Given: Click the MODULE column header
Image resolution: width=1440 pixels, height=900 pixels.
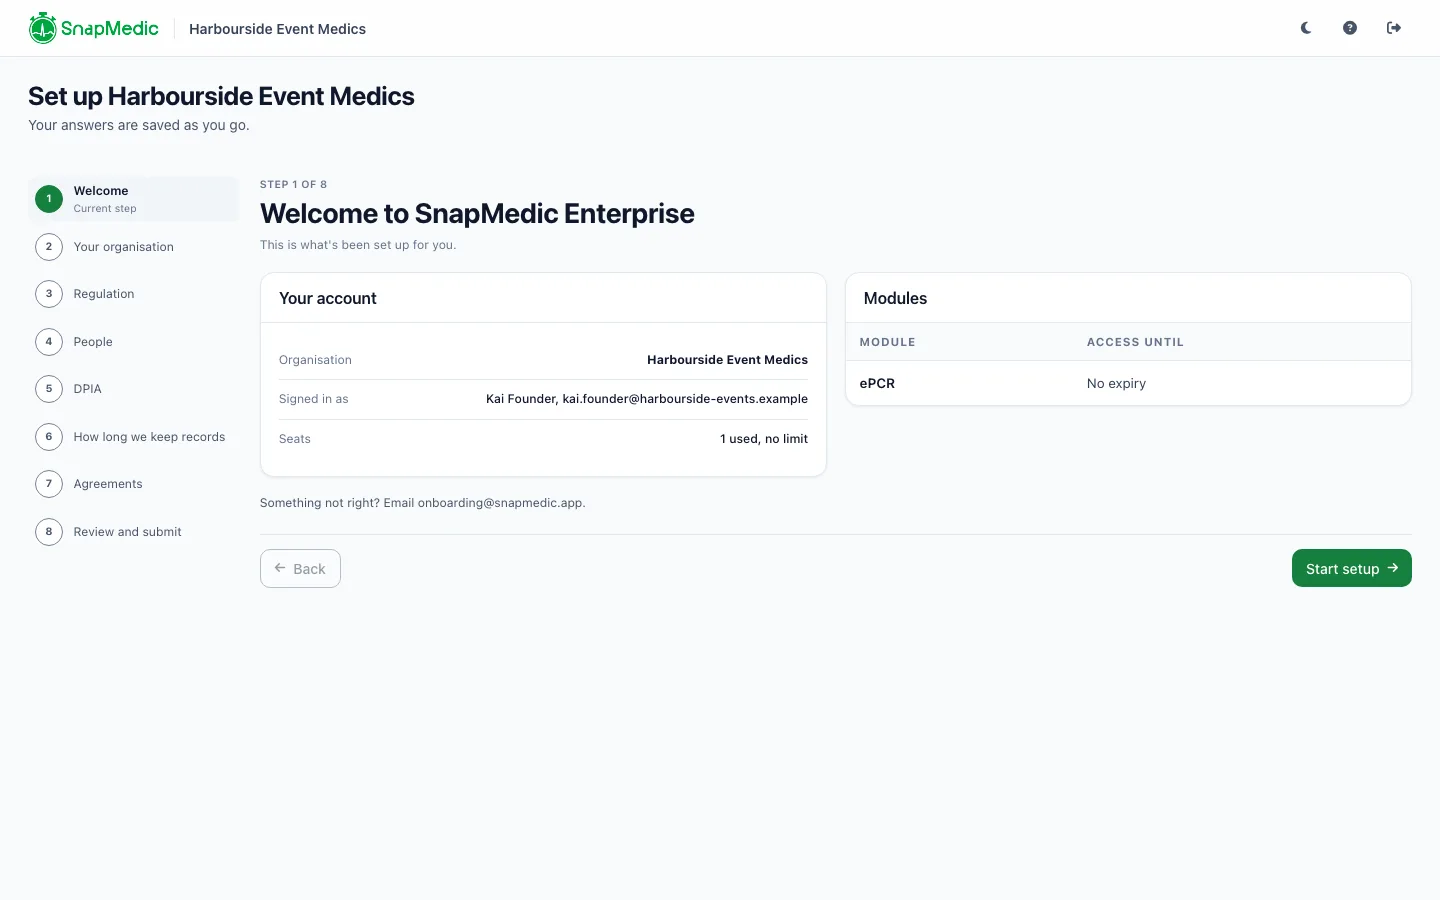Looking at the screenshot, I should (888, 342).
